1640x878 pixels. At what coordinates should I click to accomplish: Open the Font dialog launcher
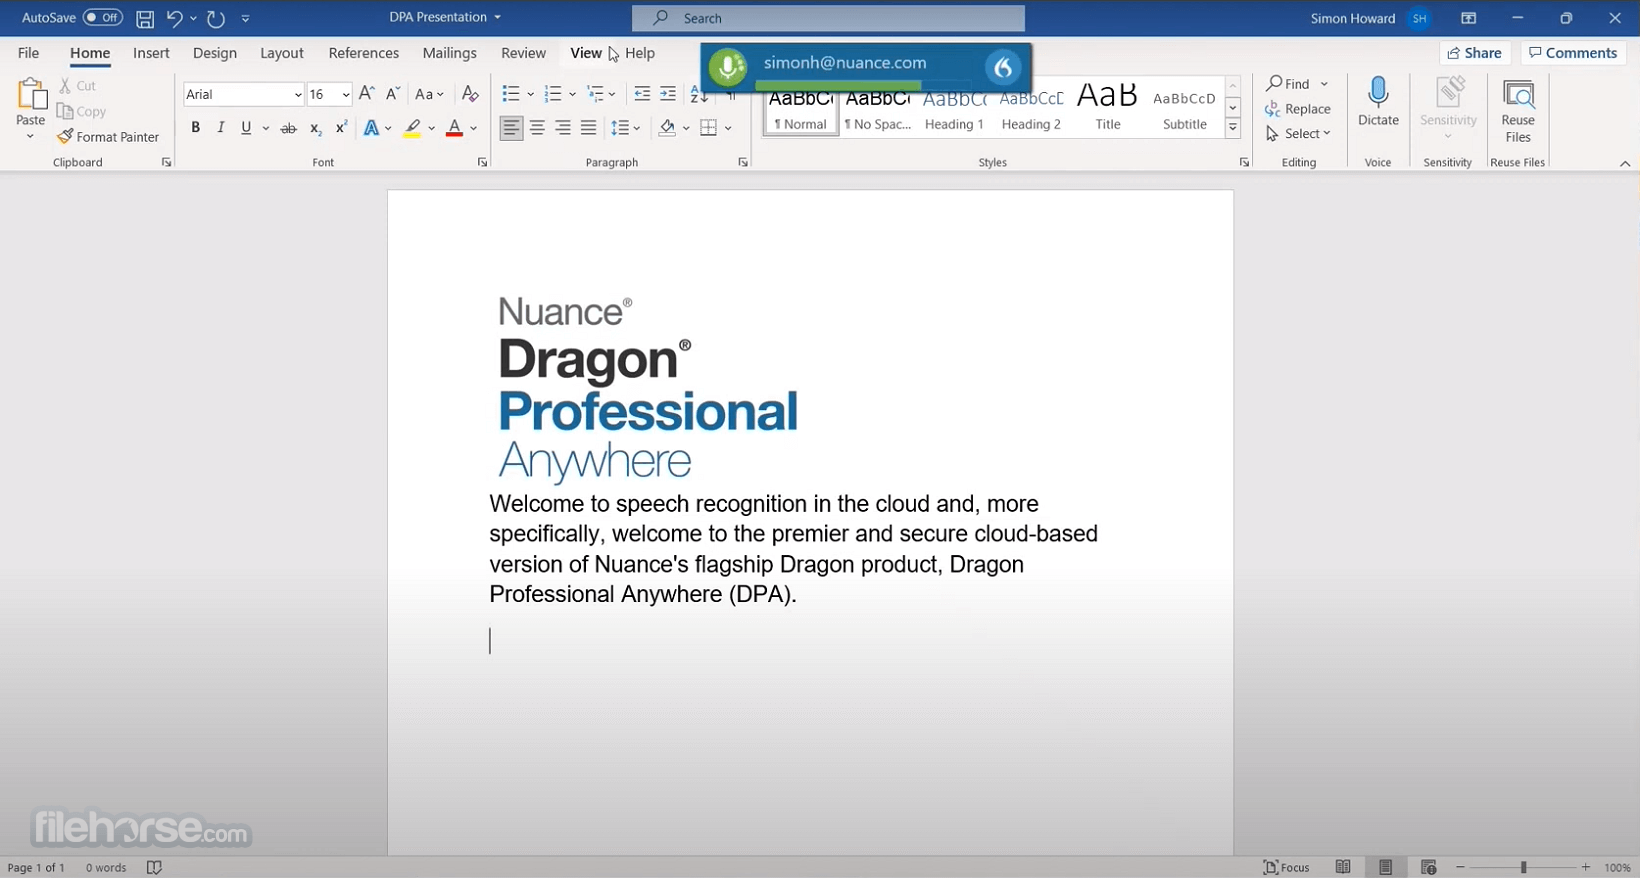(482, 162)
